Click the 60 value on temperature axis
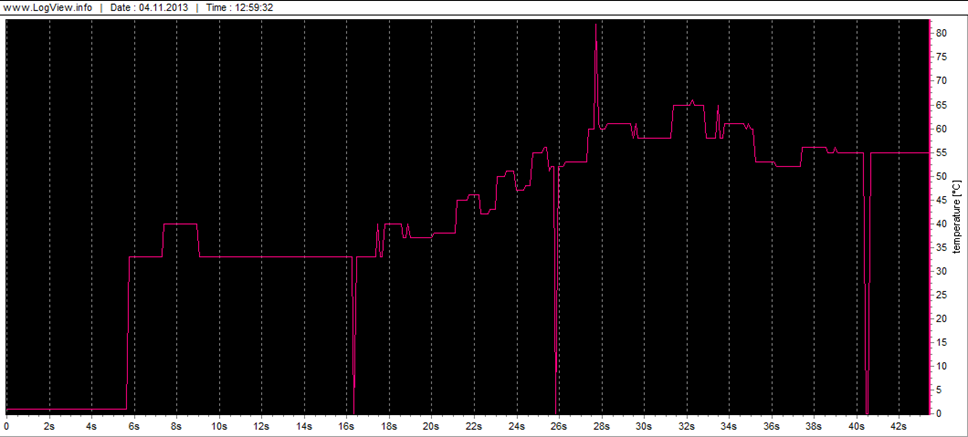The image size is (968, 437). click(941, 128)
